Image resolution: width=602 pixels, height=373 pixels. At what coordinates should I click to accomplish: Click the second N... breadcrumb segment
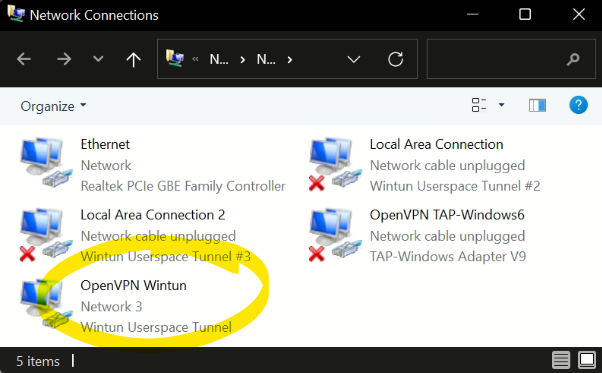(266, 59)
